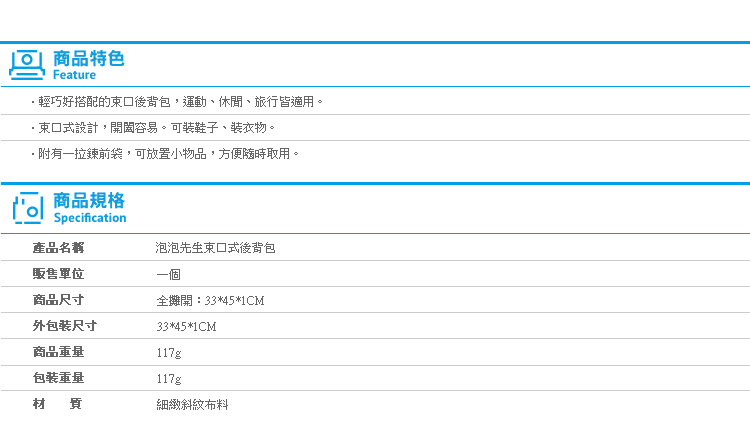The width and height of the screenshot is (750, 428).
Task: Click the blue Feature subtitle text
Action: pos(74,75)
